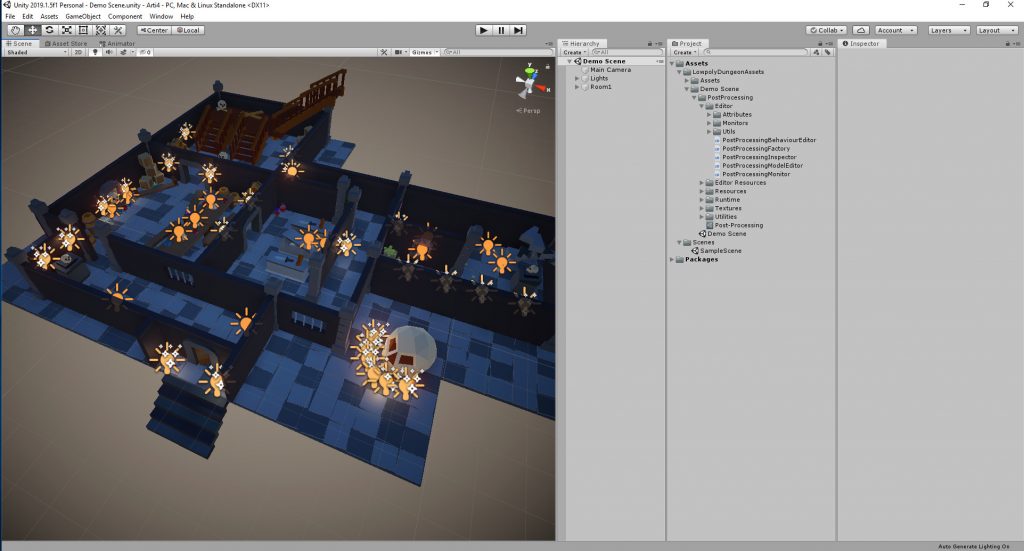This screenshot has height=551, width=1024.
Task: Open the Collab dropdown
Action: click(x=827, y=30)
